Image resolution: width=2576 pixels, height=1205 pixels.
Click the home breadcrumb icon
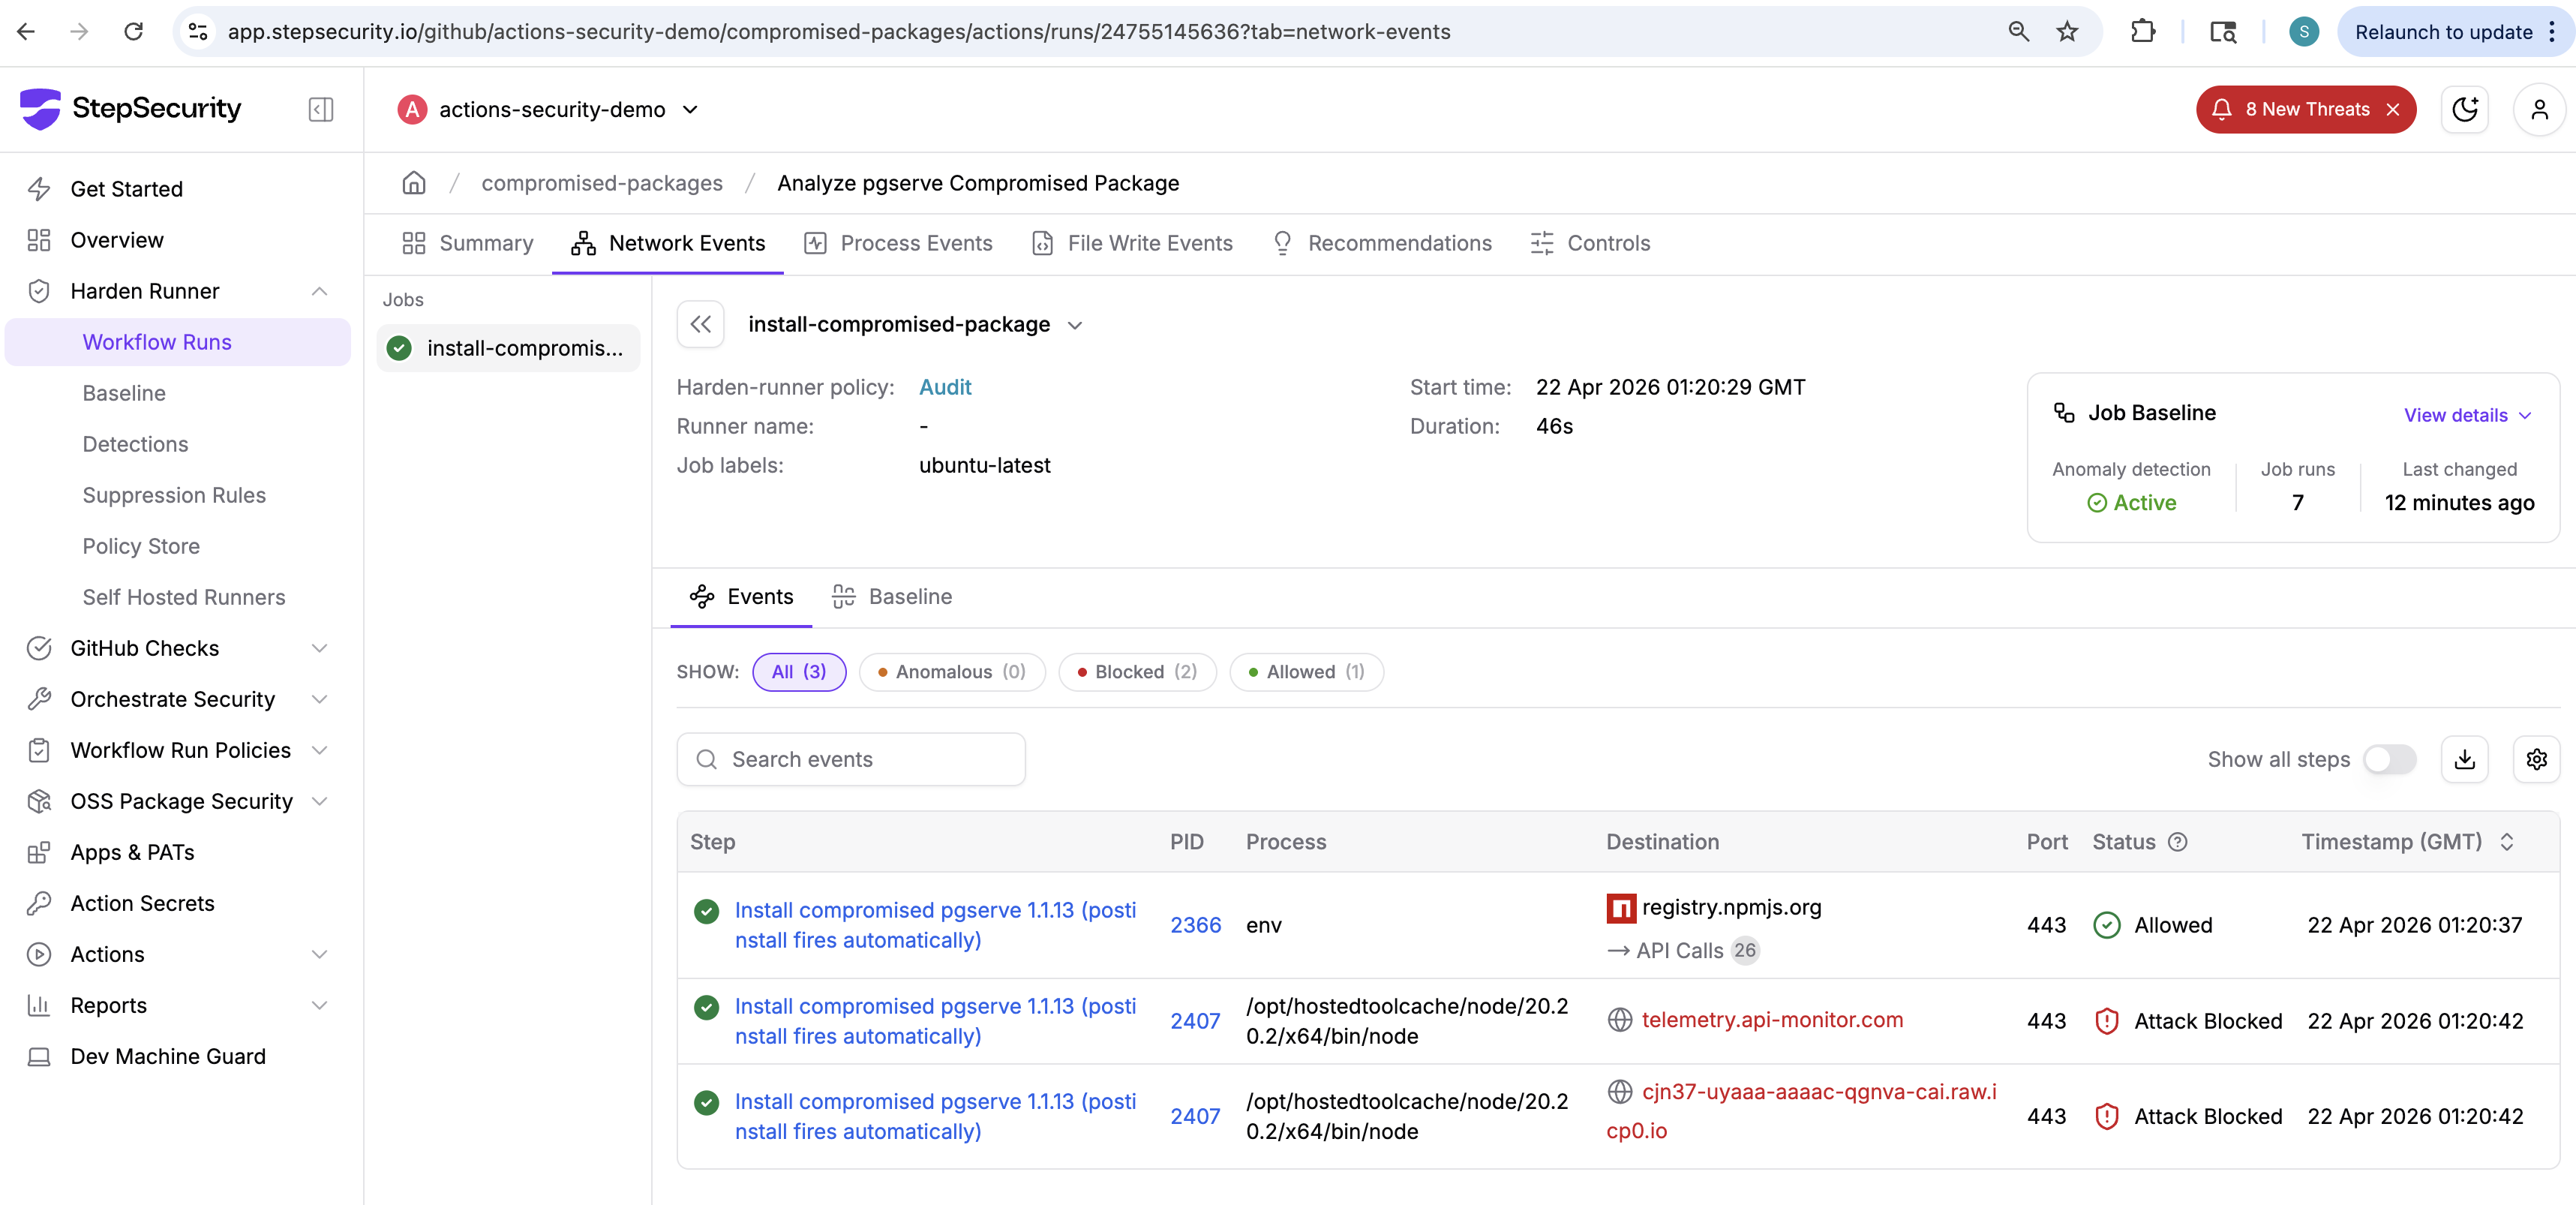click(x=413, y=183)
